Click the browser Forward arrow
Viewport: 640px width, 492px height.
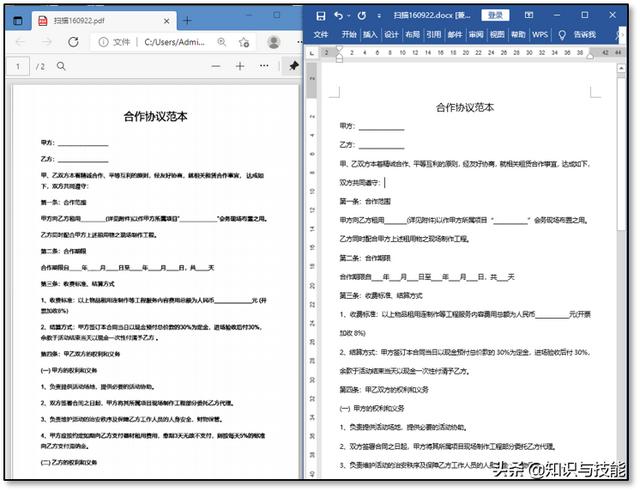(x=47, y=42)
